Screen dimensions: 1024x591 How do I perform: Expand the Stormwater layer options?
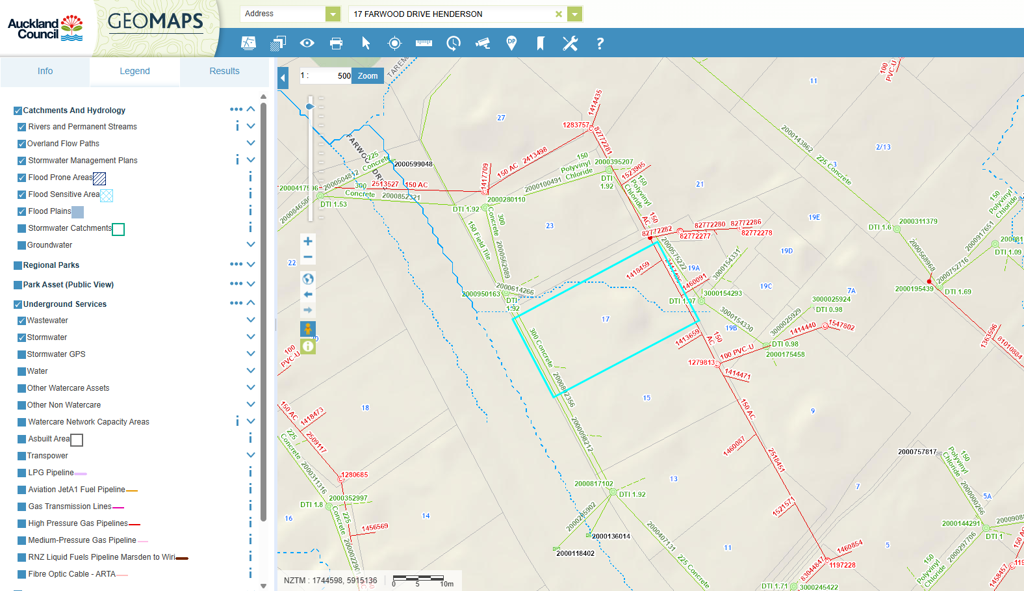click(251, 338)
